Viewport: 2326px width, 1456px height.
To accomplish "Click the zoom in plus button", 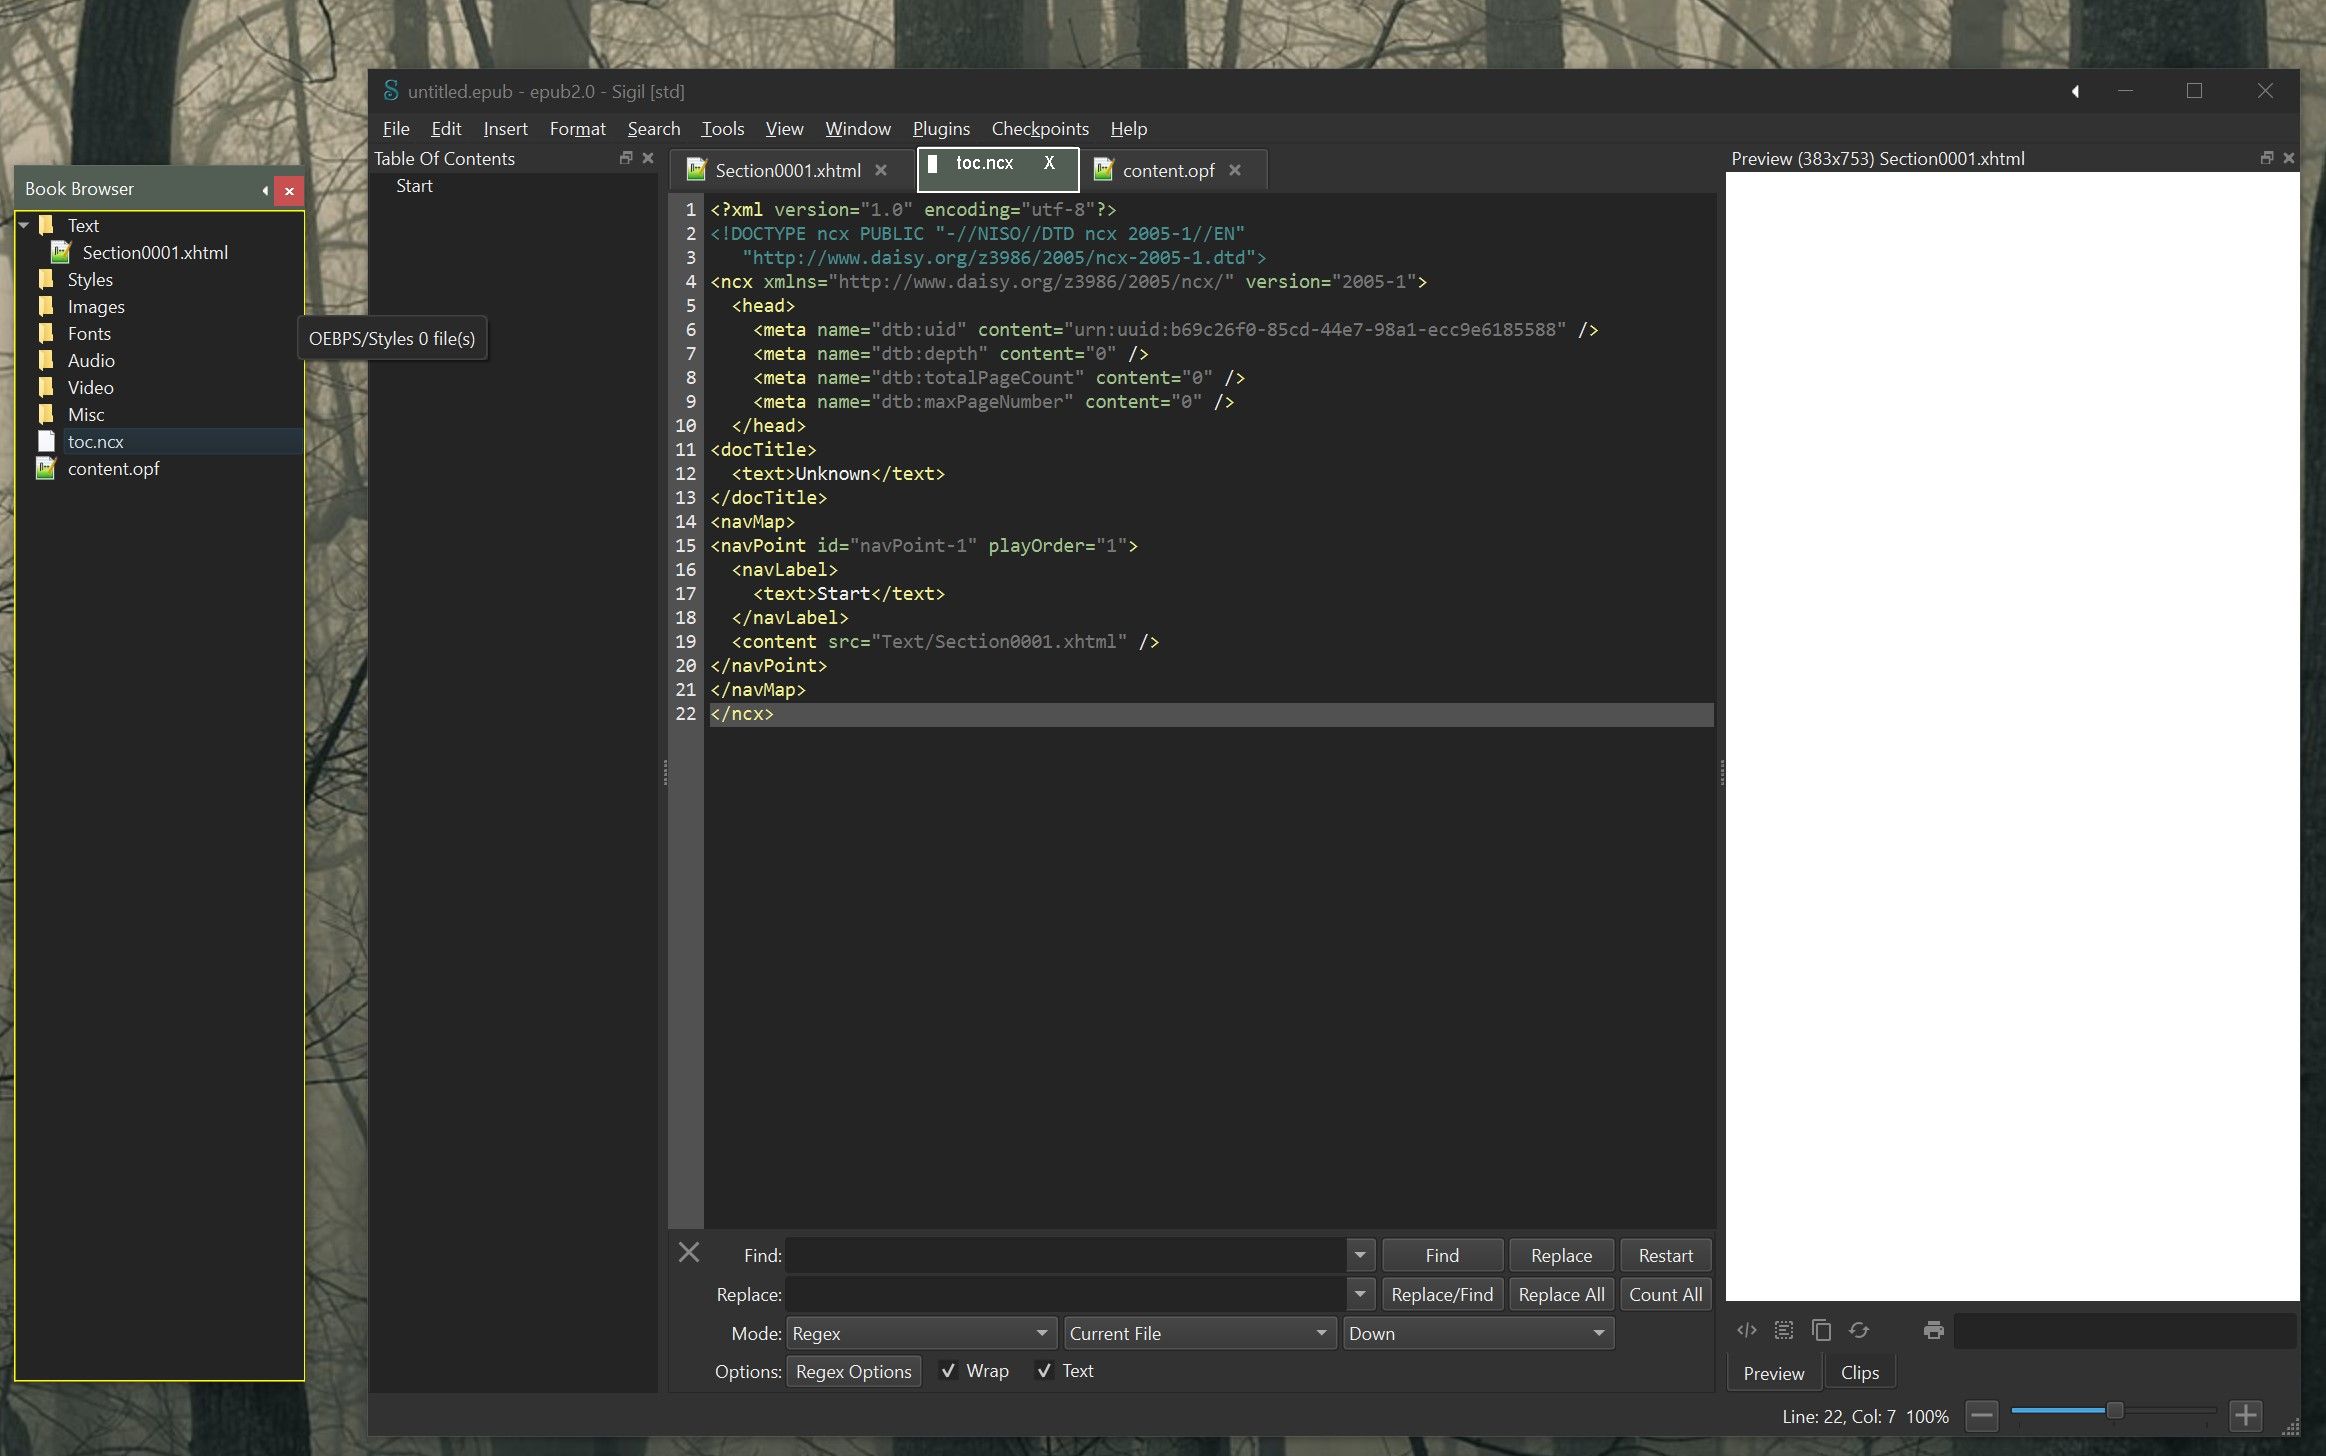I will pyautogui.click(x=2245, y=1415).
